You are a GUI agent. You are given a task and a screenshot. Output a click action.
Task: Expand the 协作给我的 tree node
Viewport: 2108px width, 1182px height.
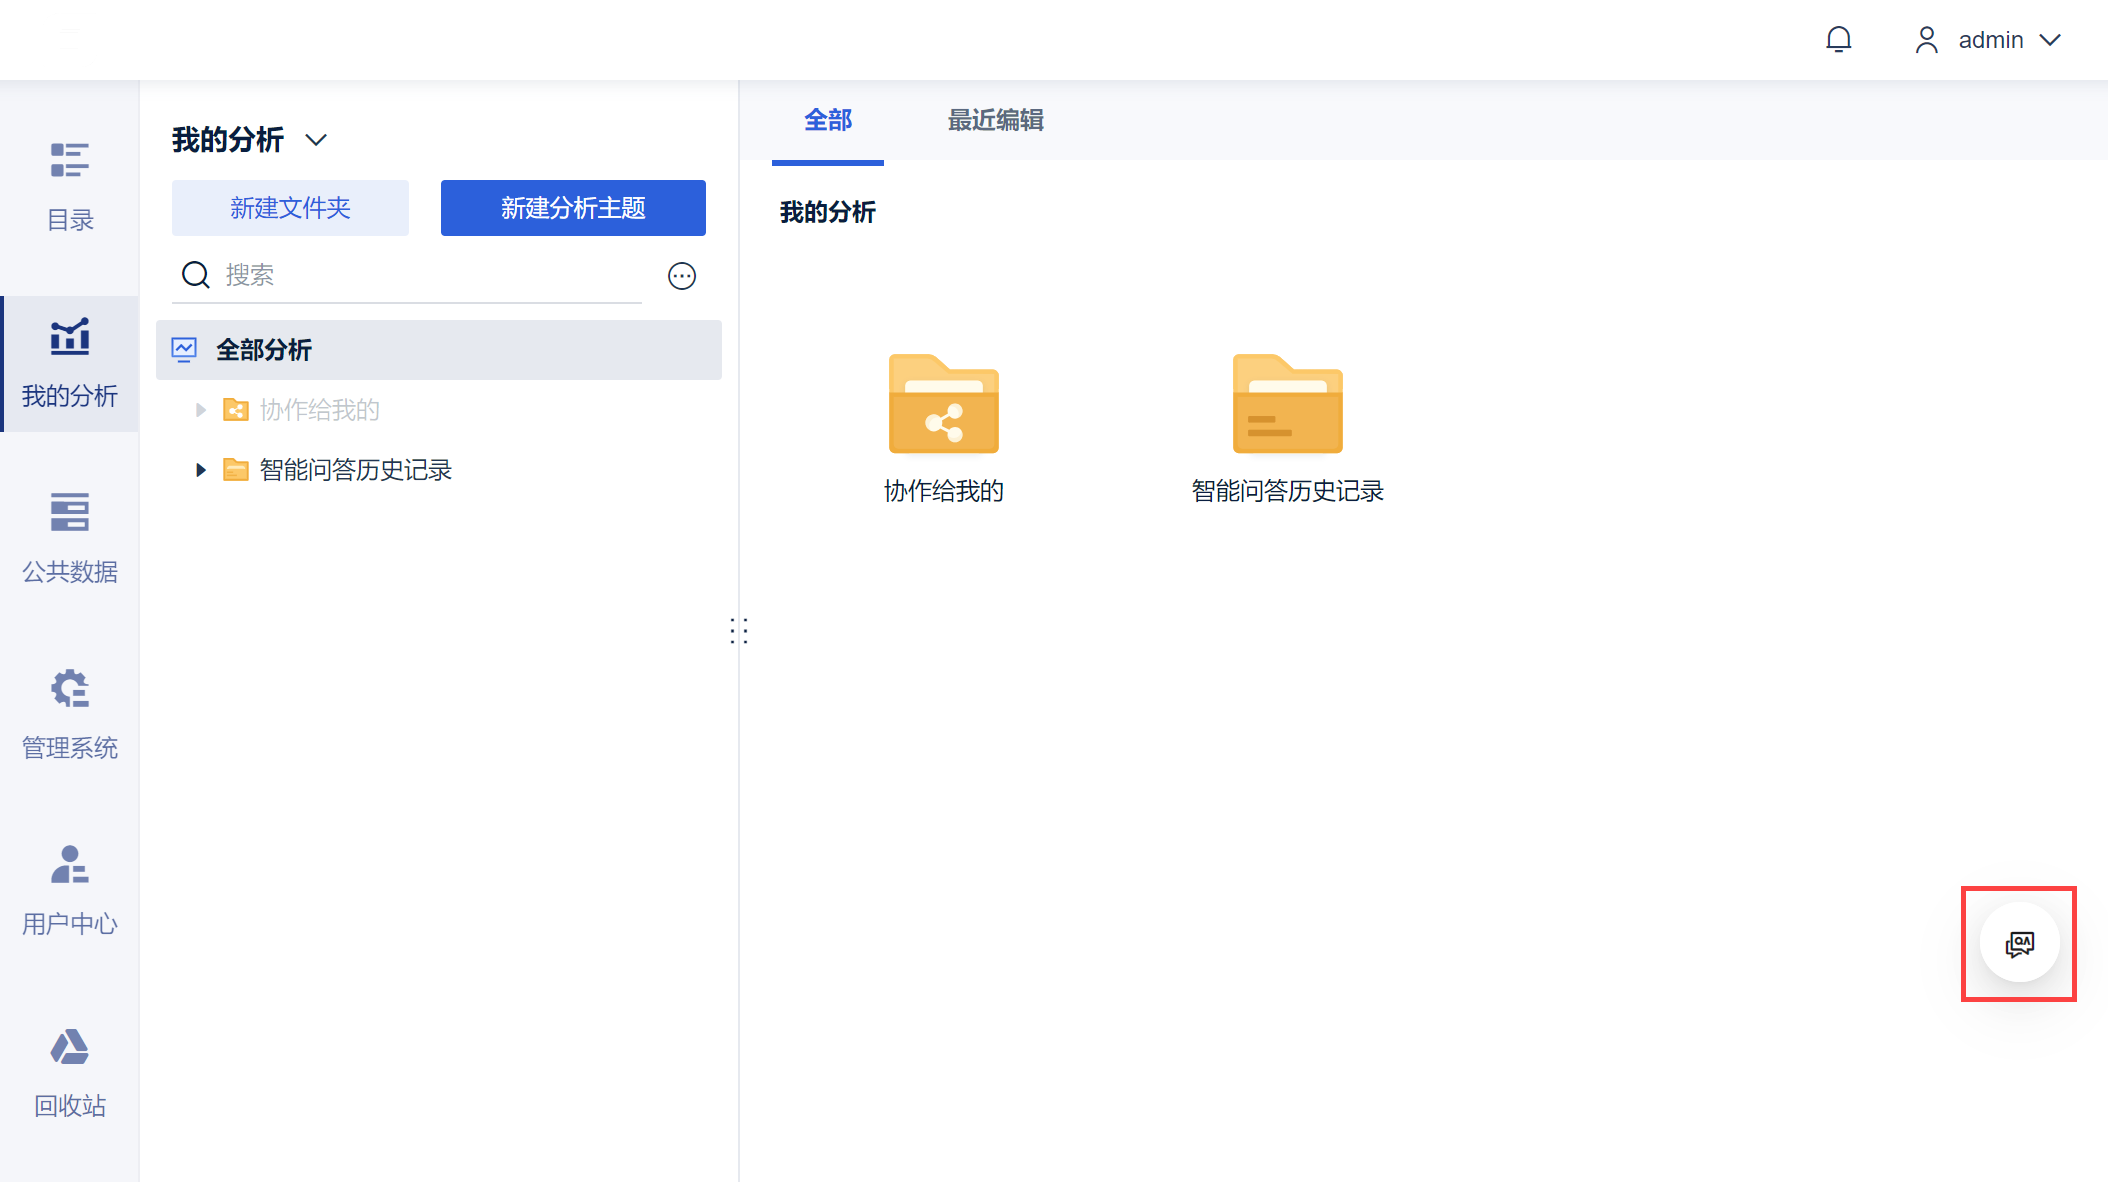click(201, 410)
